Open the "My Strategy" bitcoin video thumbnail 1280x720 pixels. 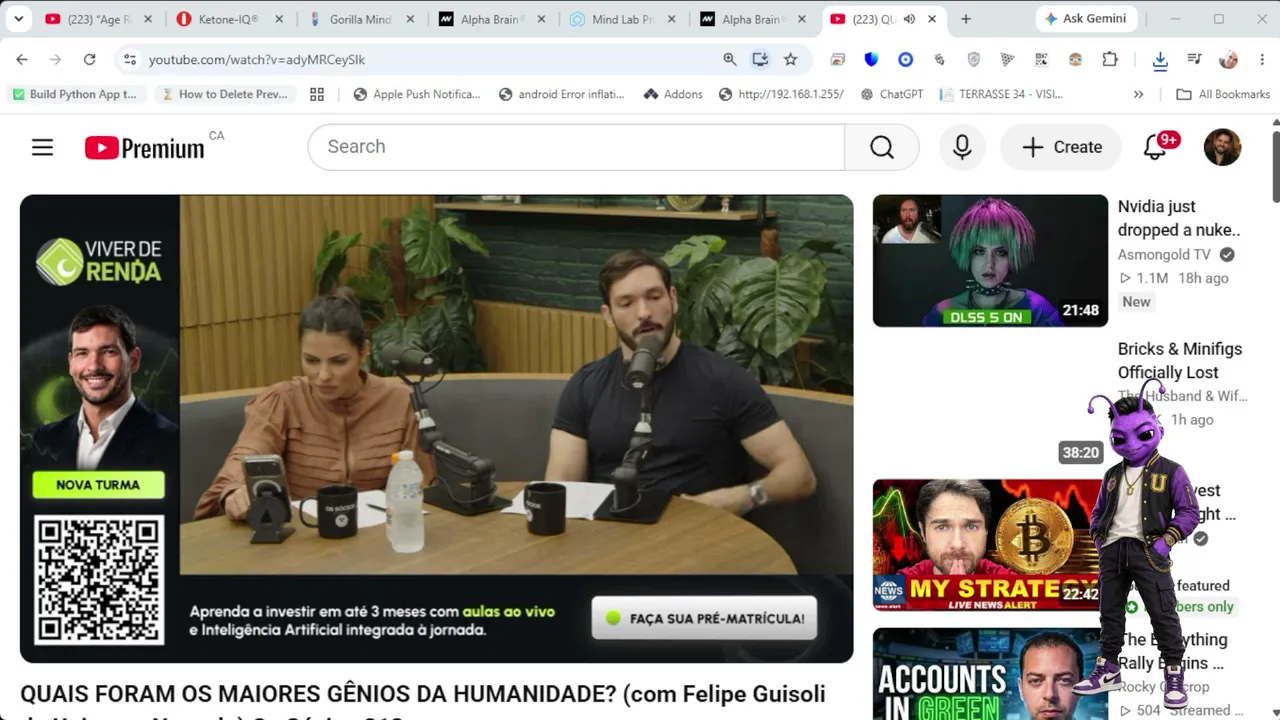(990, 545)
